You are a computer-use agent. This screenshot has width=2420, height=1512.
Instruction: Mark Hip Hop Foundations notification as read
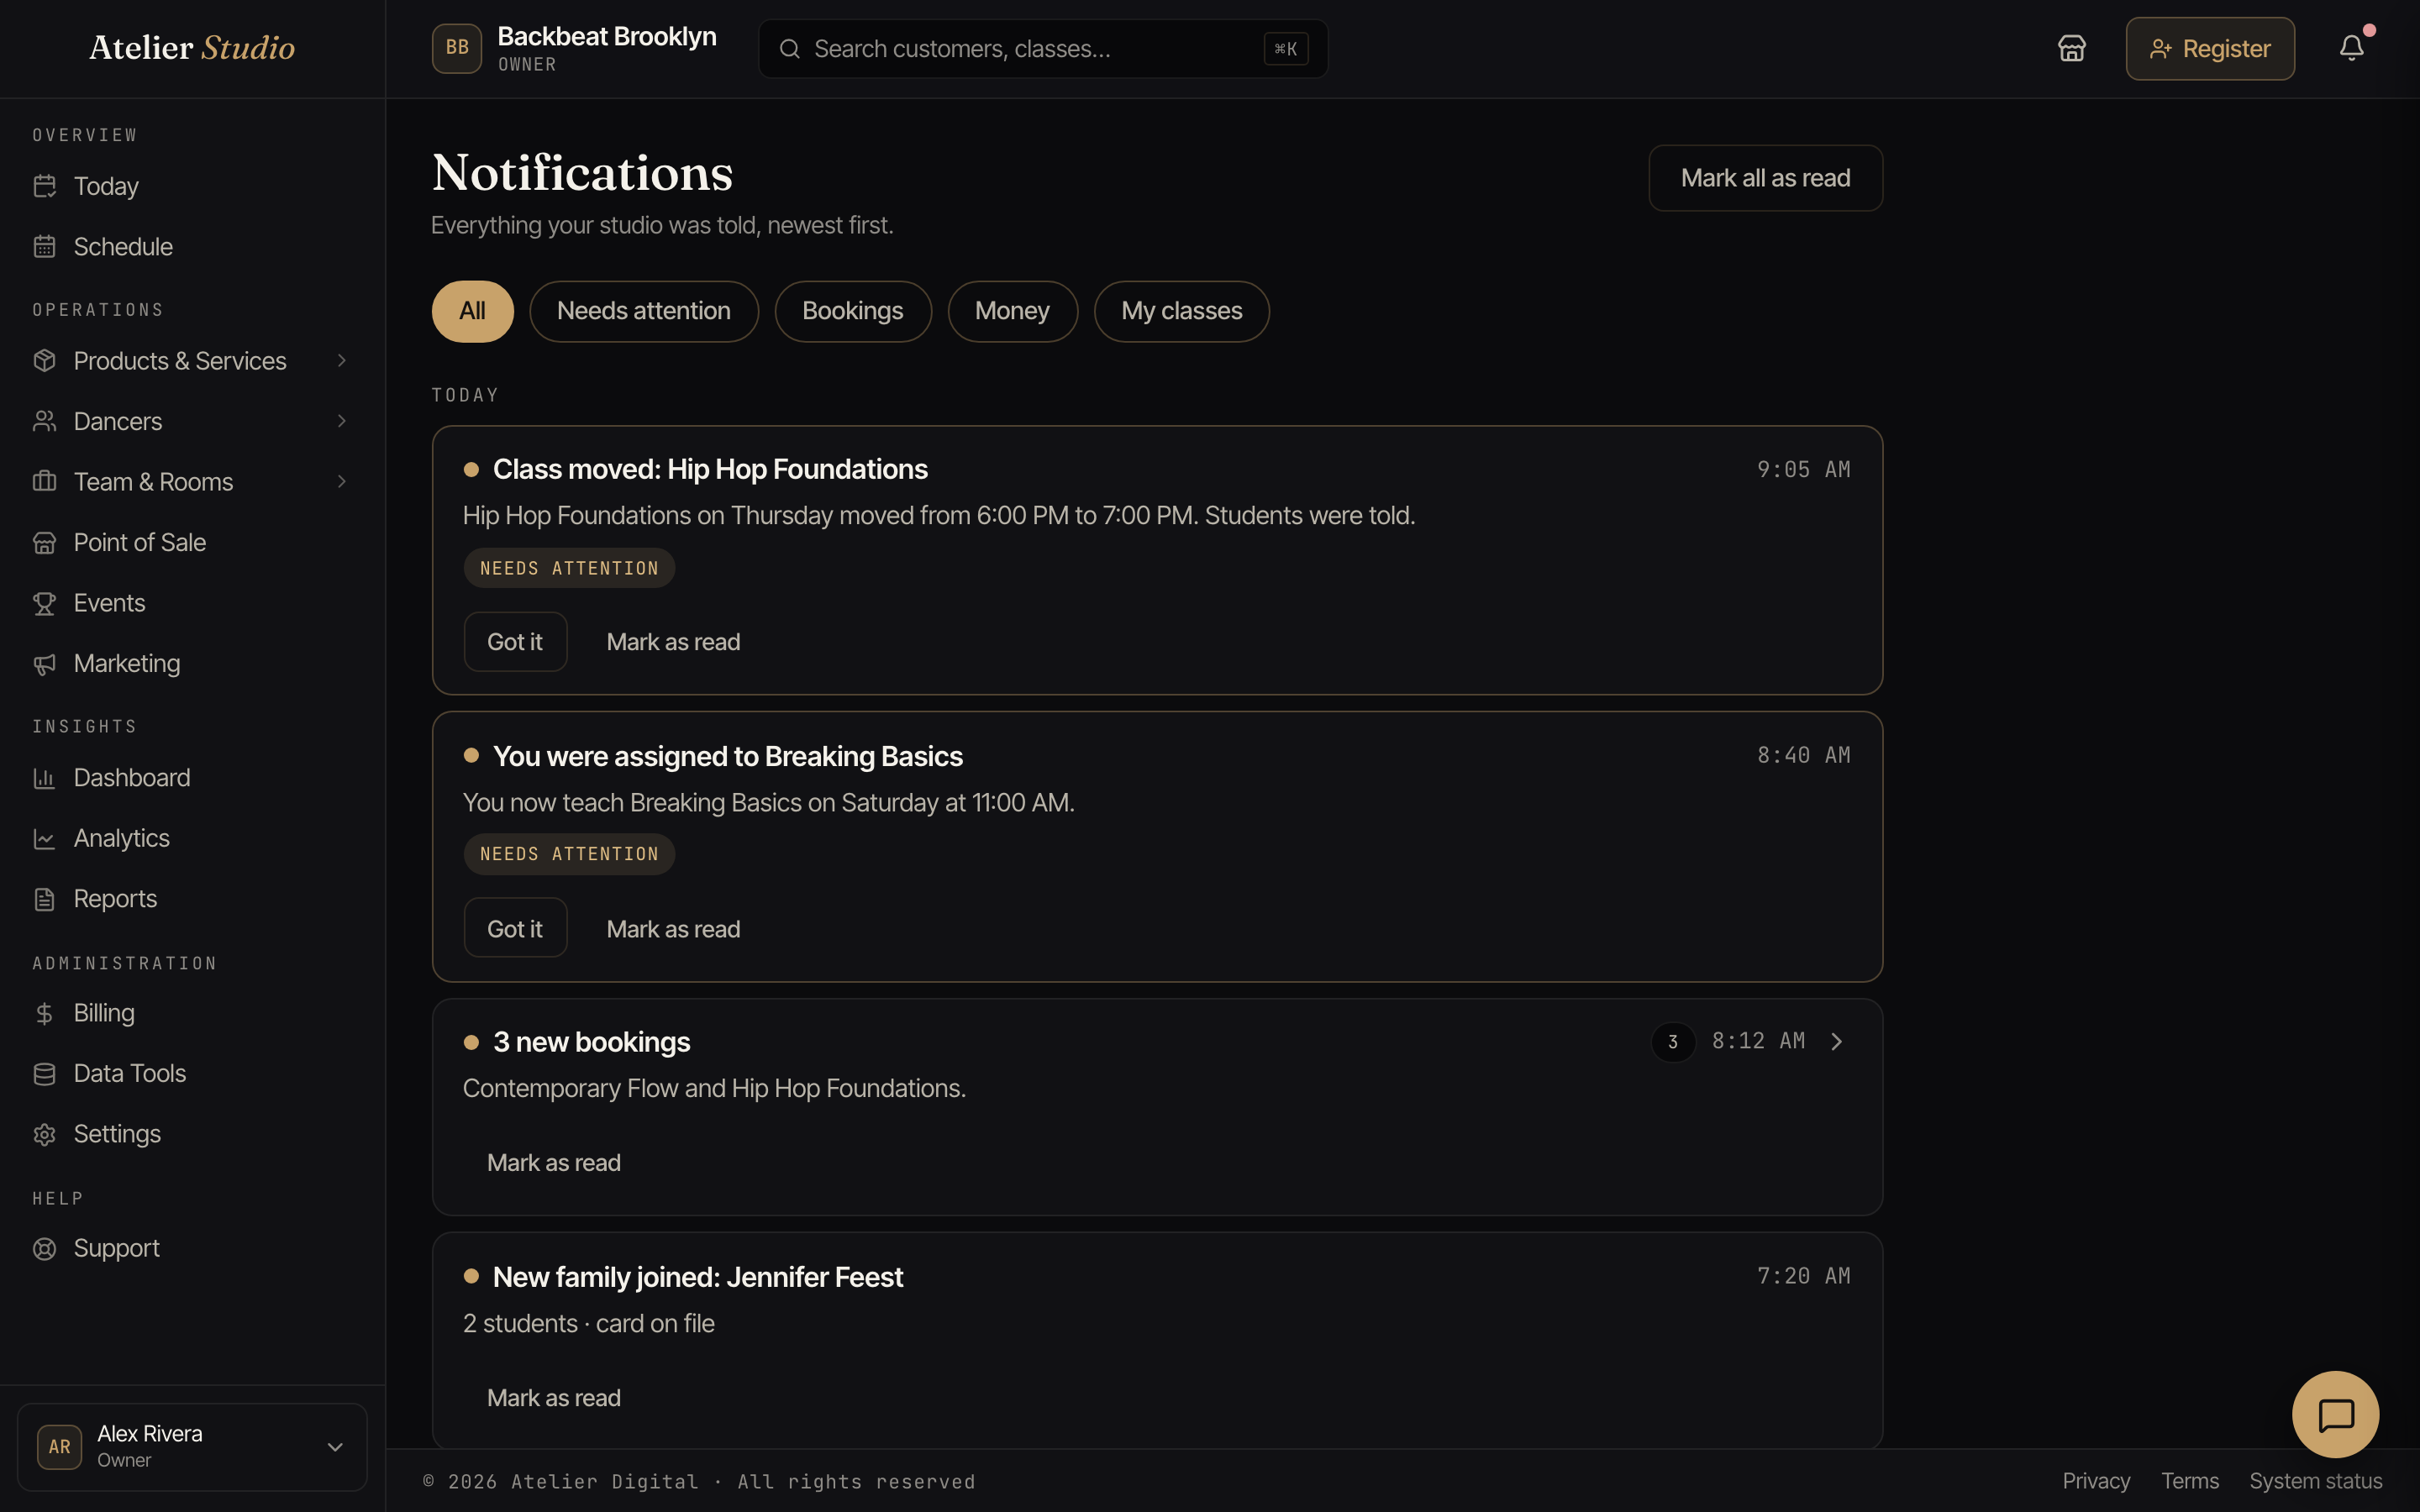coord(673,642)
